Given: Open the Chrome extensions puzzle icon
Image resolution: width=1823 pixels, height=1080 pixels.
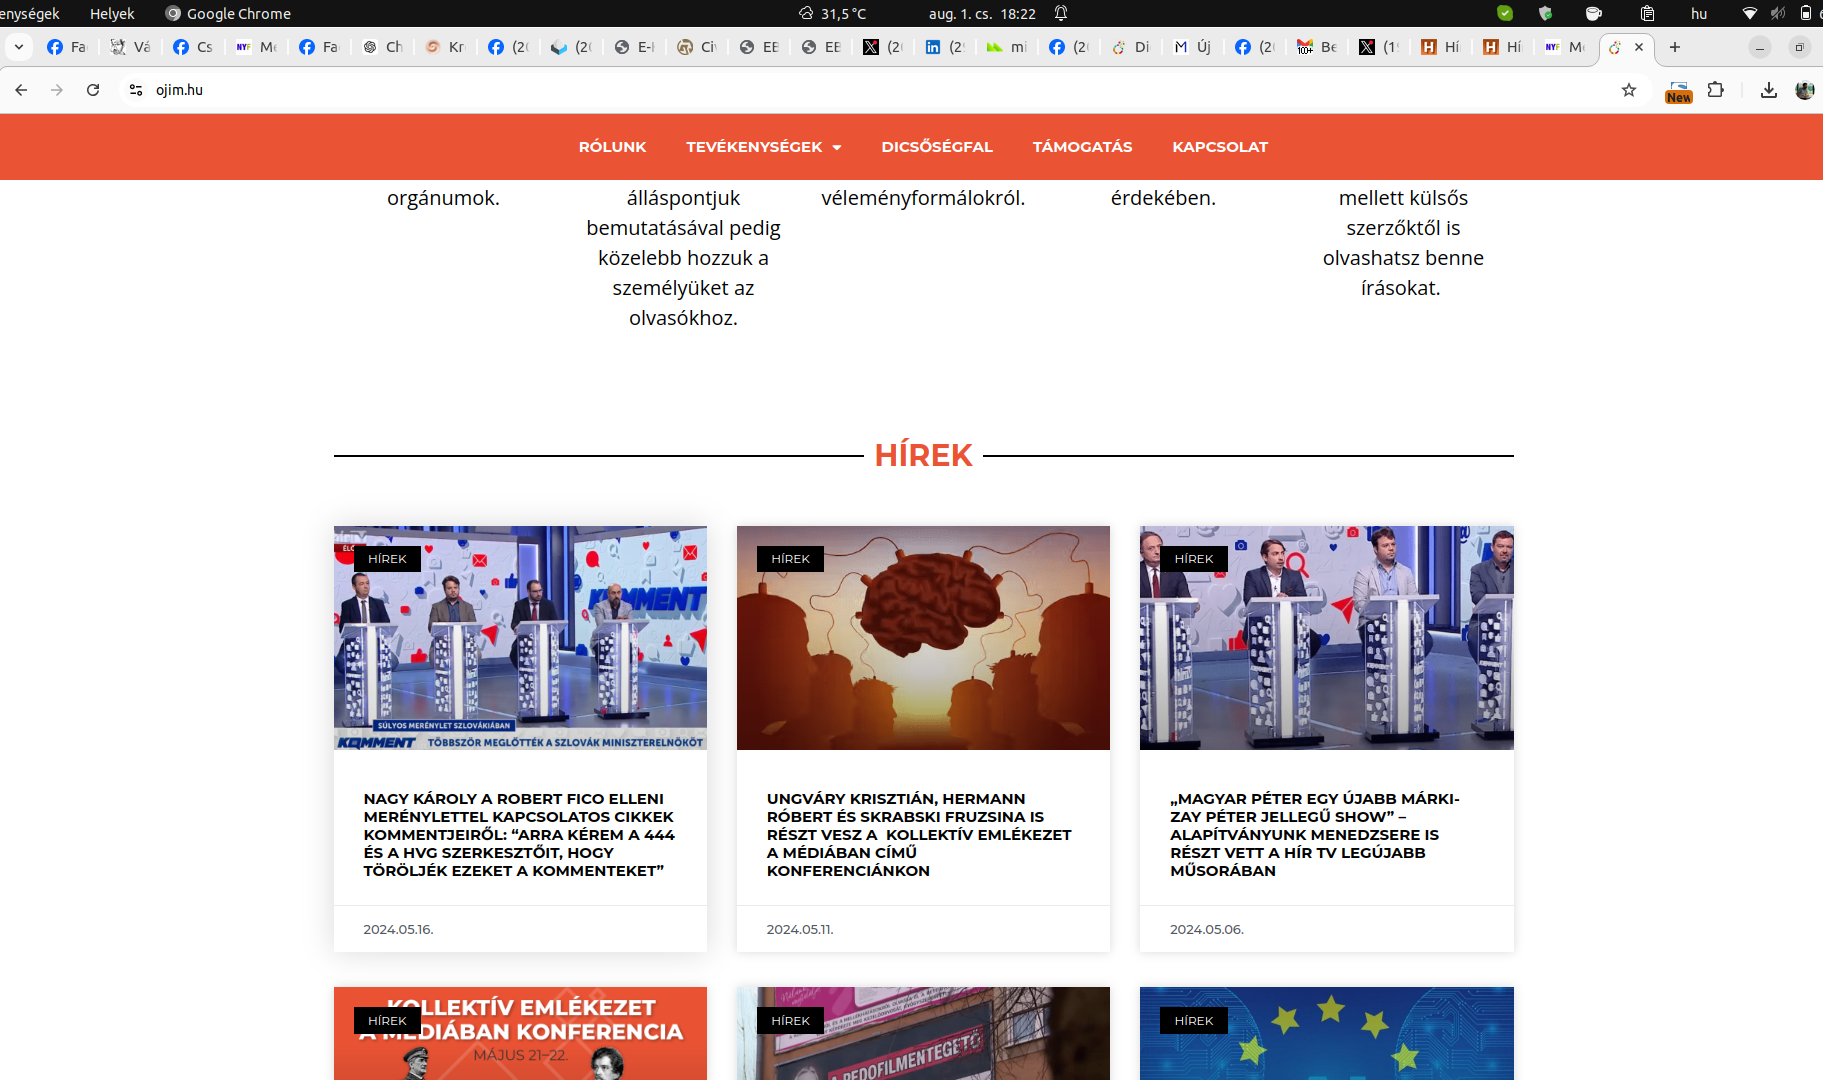Looking at the screenshot, I should (x=1716, y=90).
